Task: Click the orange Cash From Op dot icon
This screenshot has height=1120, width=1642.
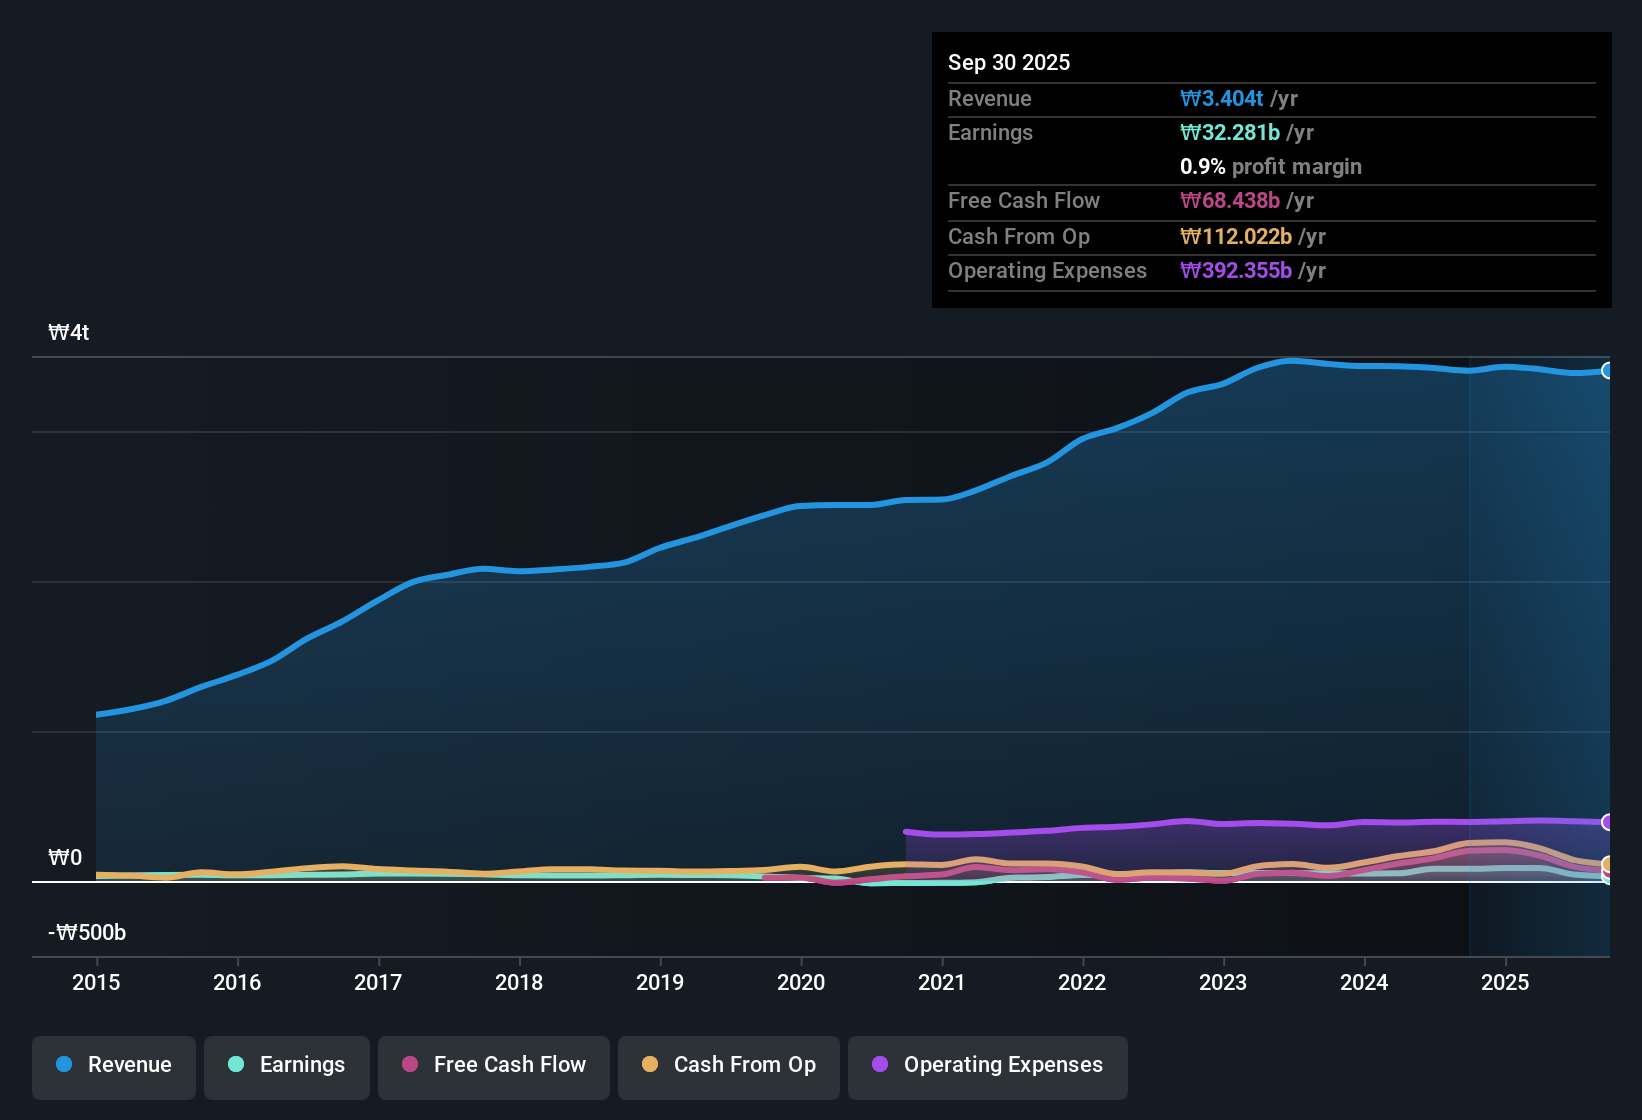Action: point(650,1065)
